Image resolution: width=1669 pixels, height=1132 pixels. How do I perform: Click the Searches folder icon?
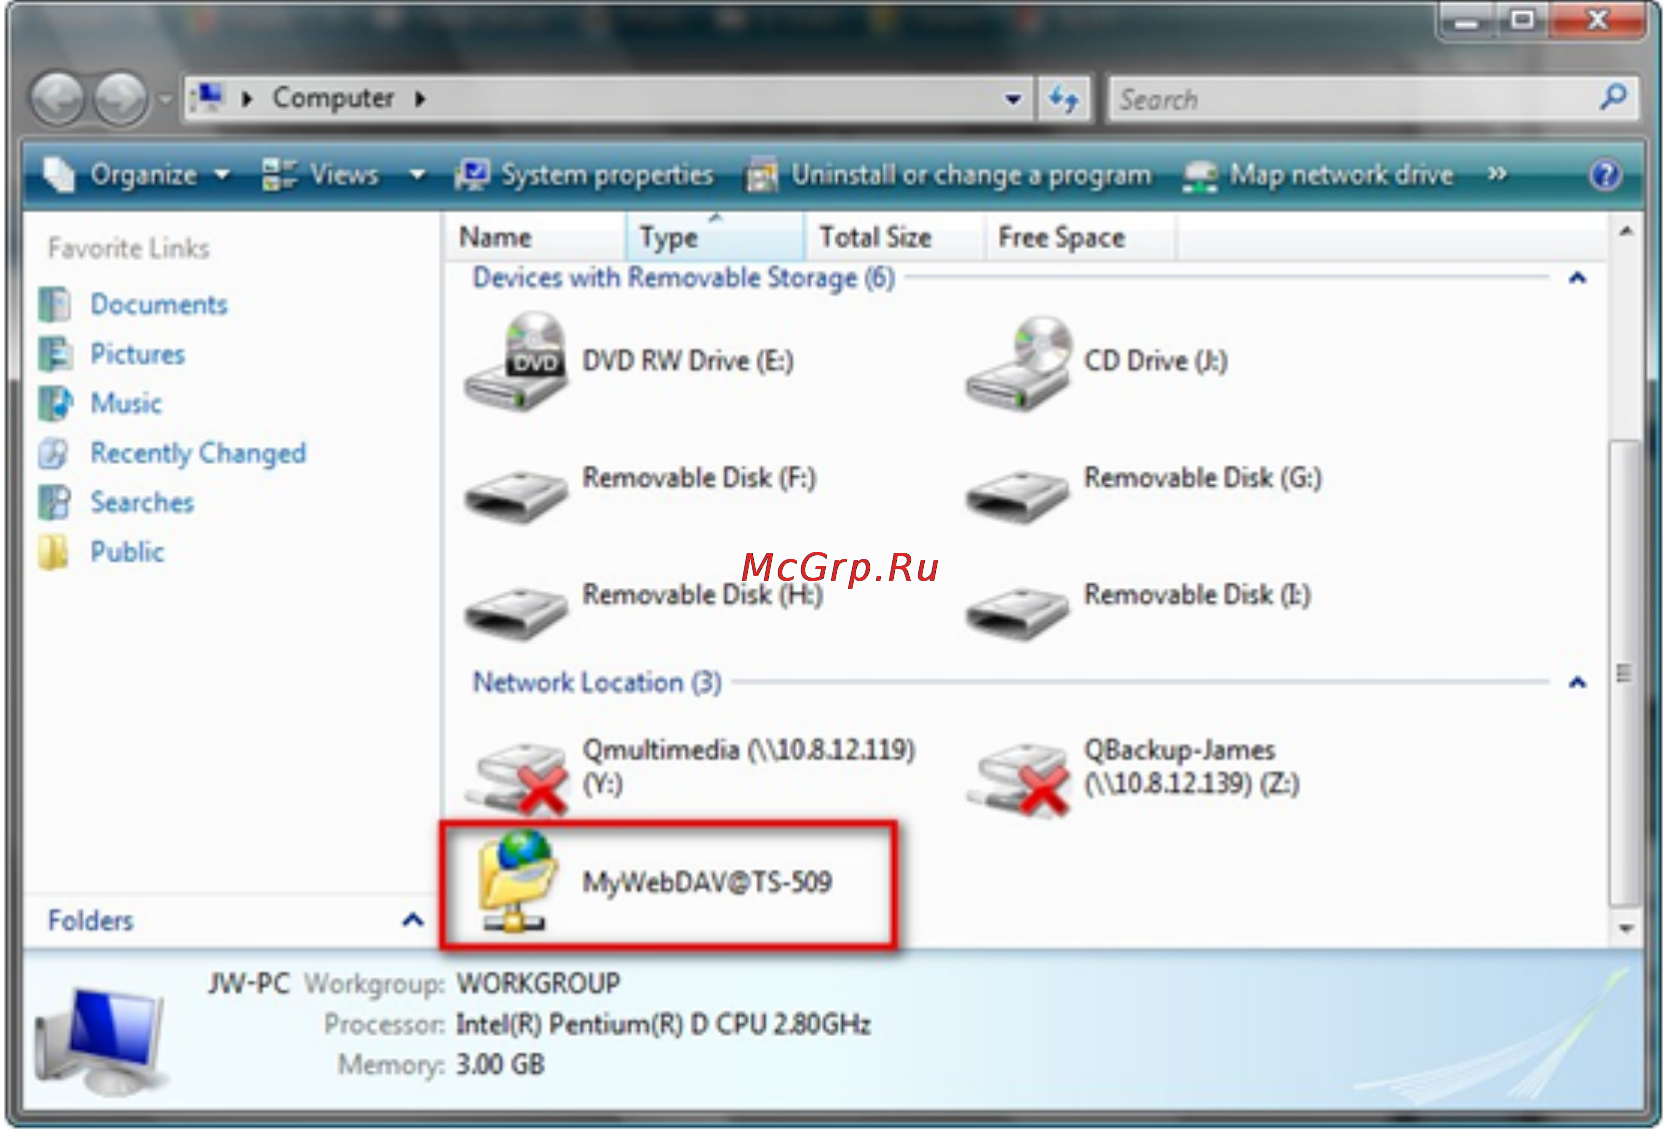pyautogui.click(x=54, y=502)
